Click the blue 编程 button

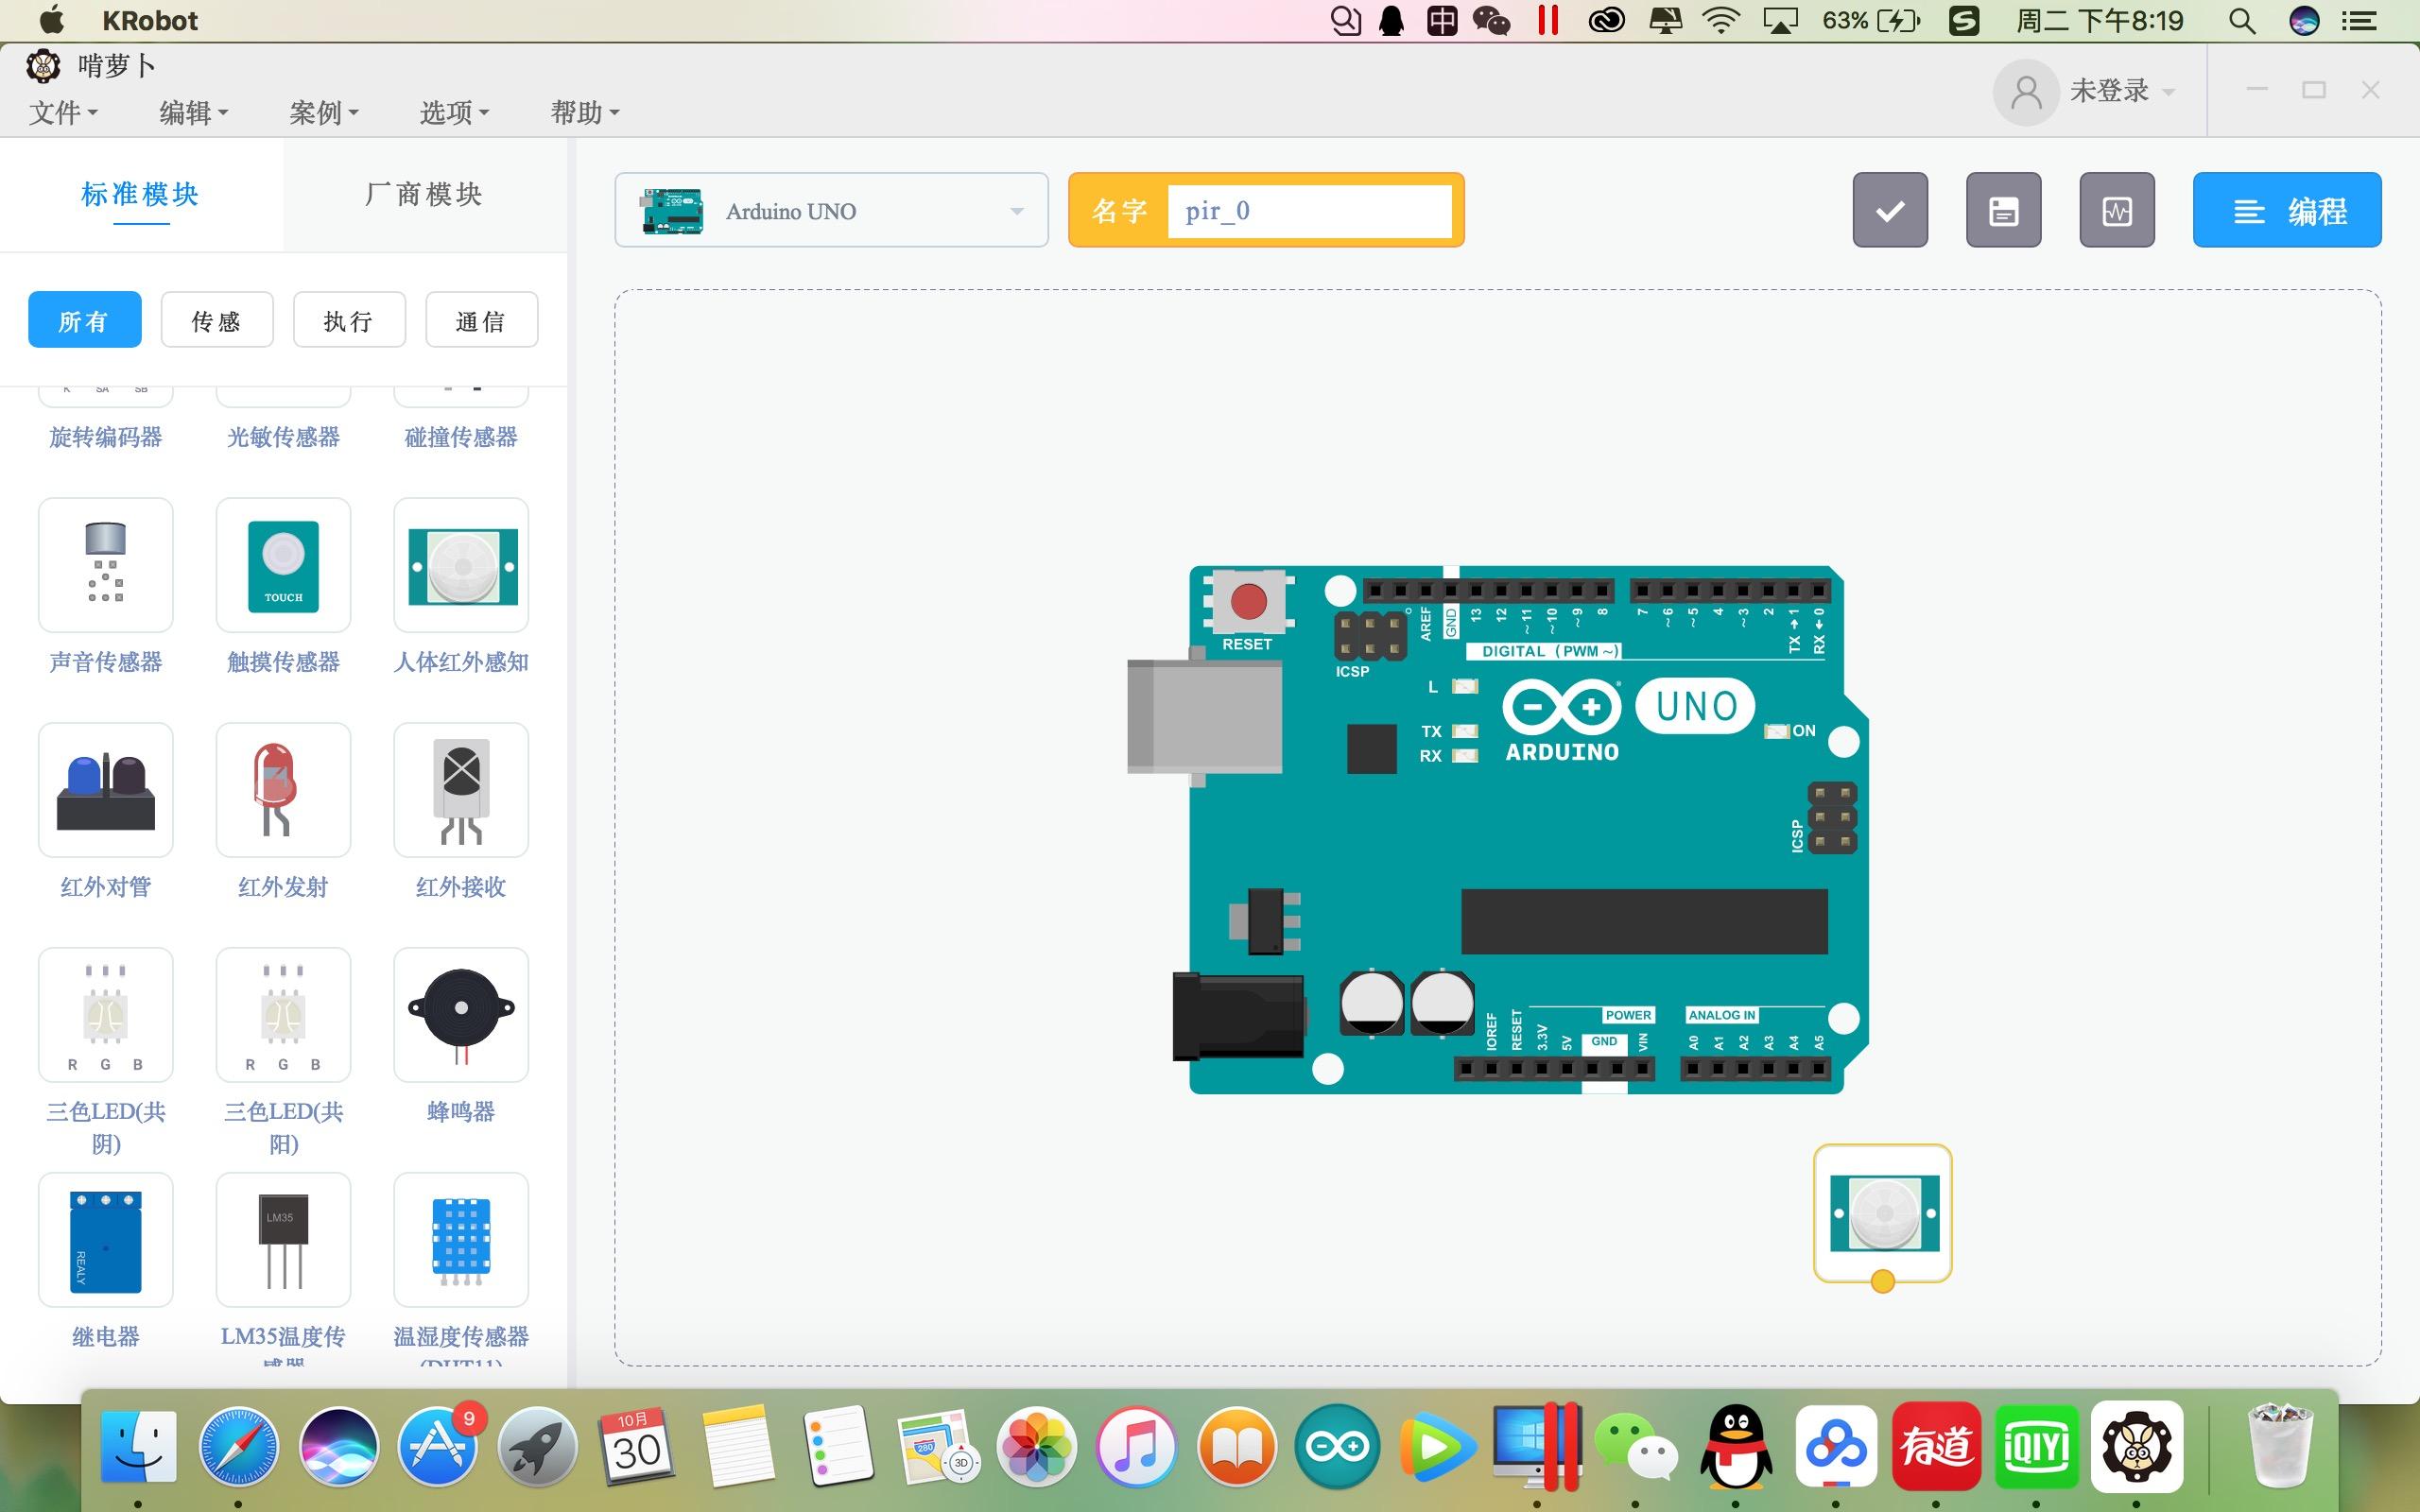(2286, 211)
